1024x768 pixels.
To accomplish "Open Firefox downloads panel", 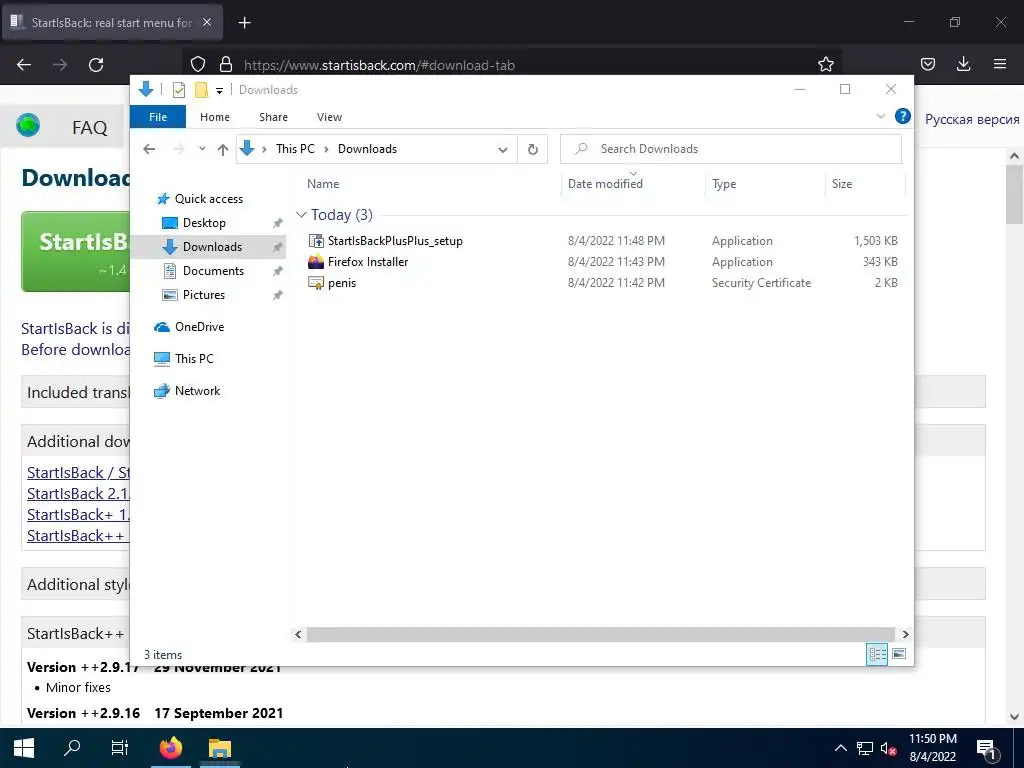I will click(x=963, y=65).
